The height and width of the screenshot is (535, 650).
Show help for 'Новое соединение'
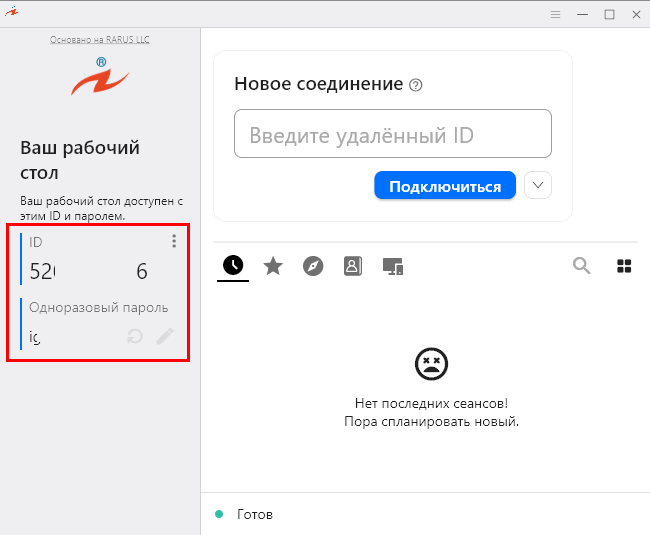point(416,85)
